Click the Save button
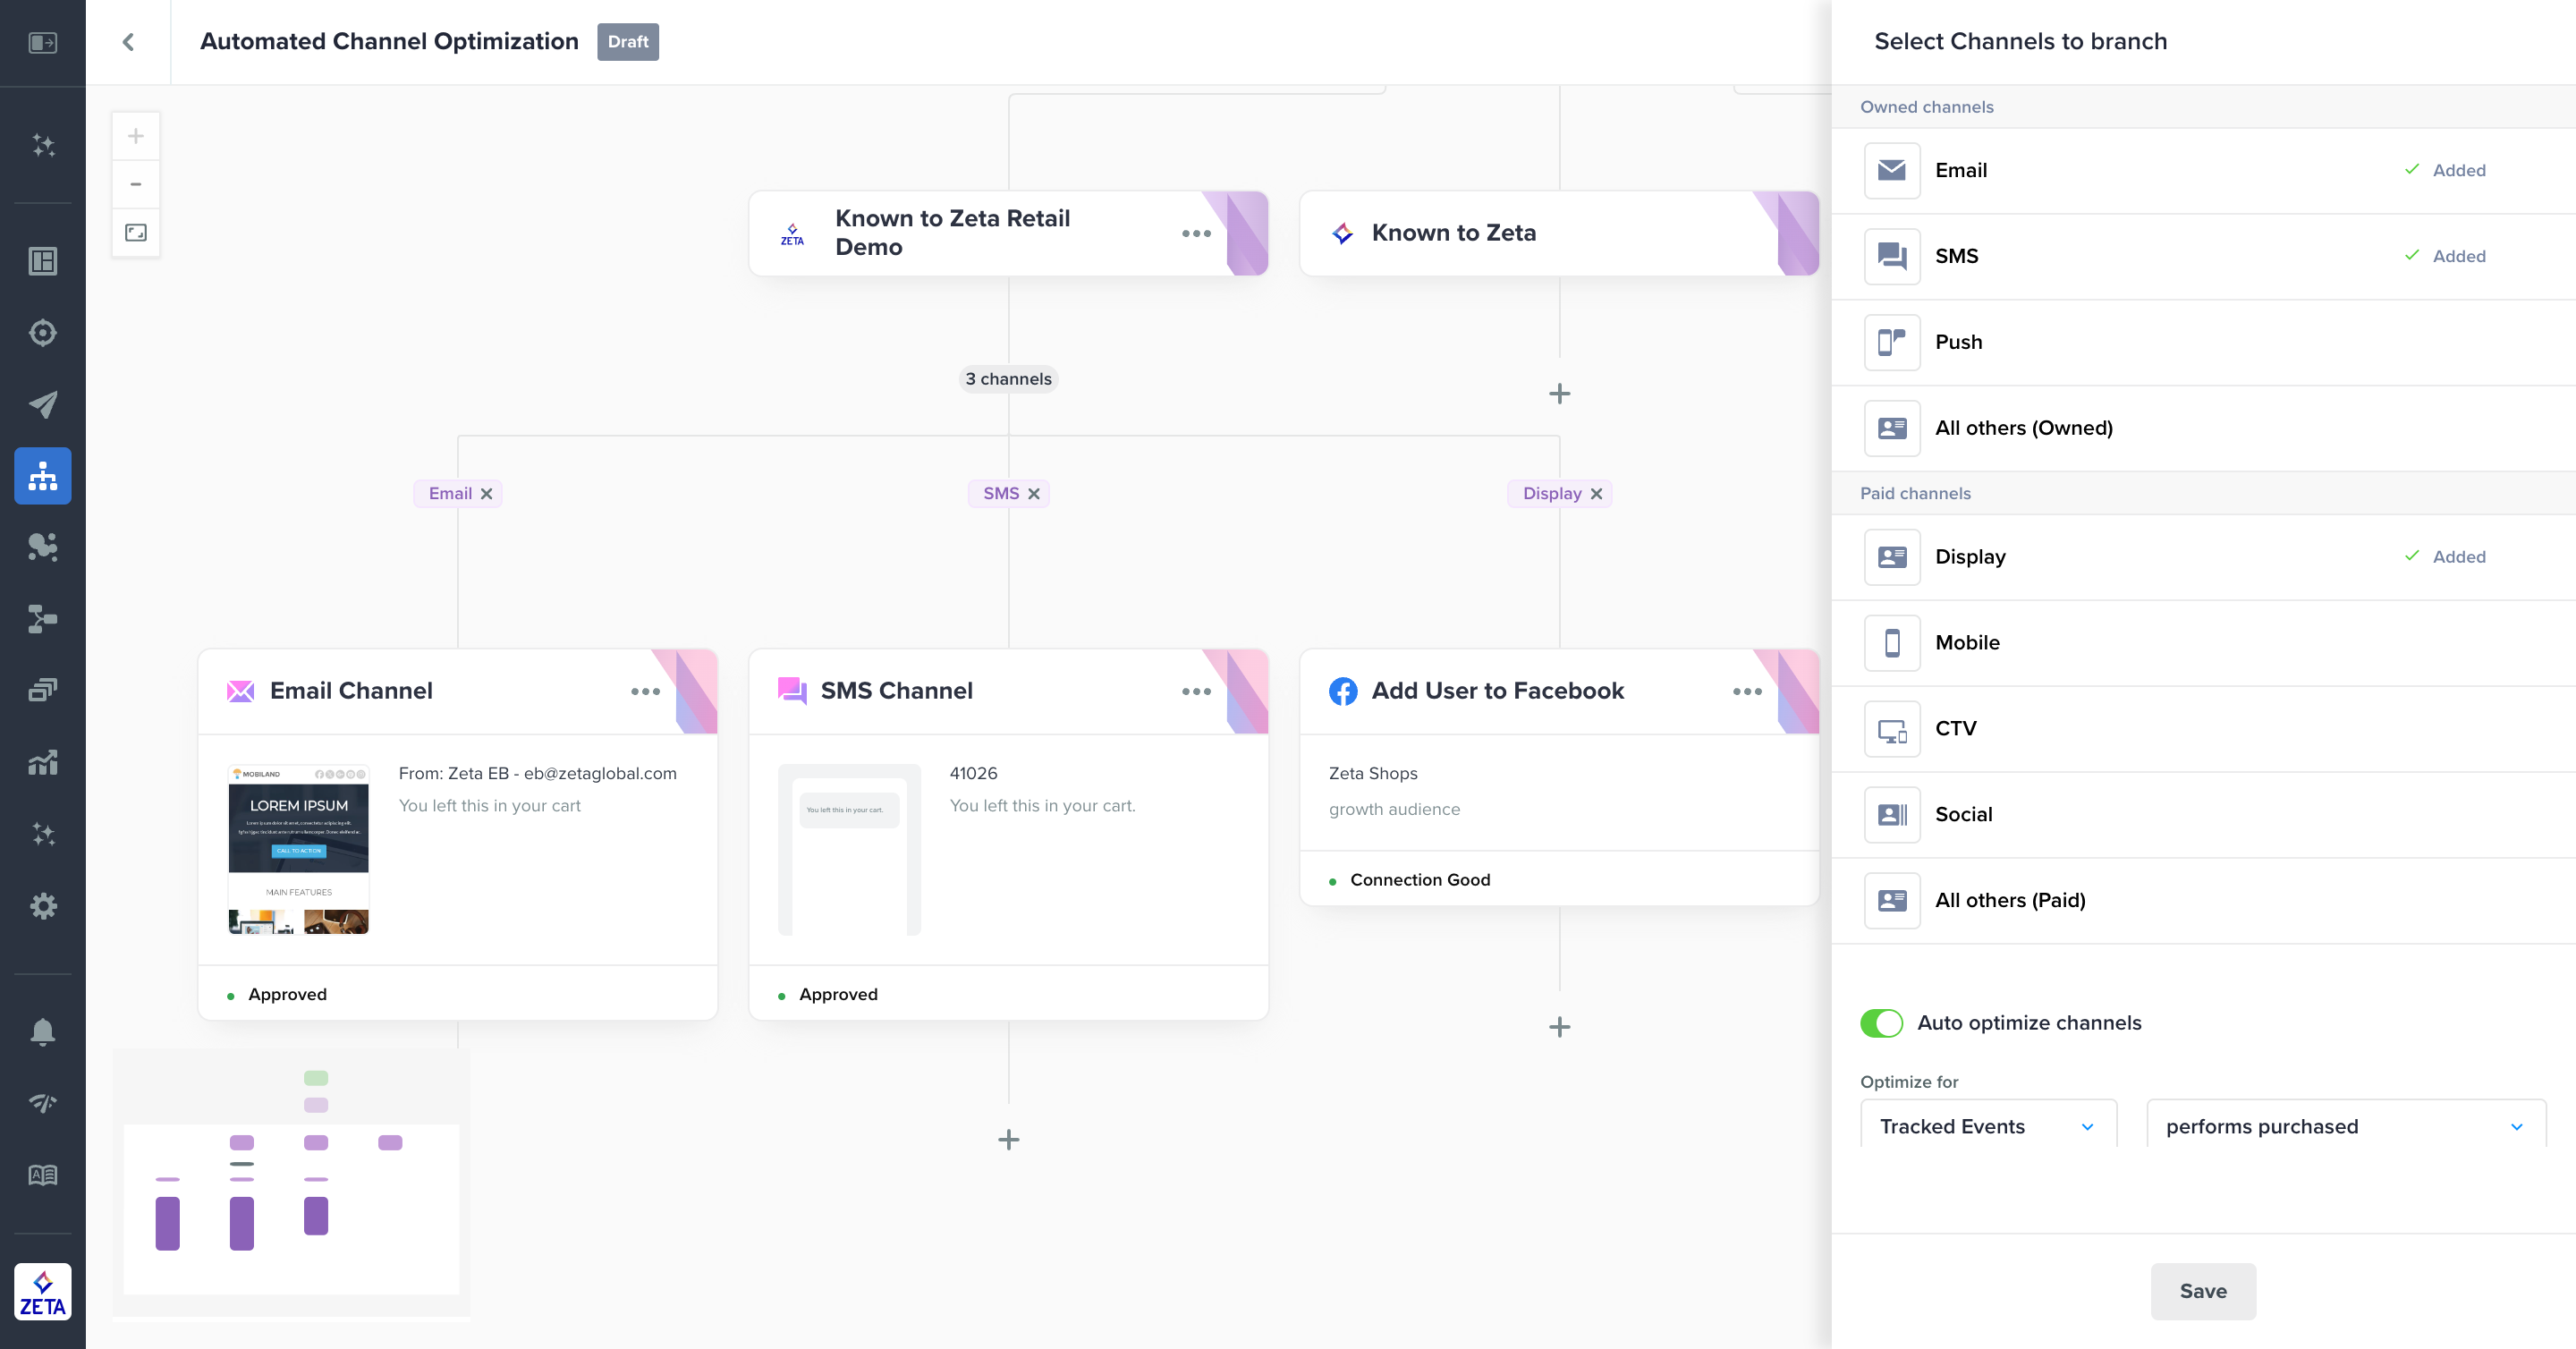This screenshot has width=2576, height=1349. (2202, 1291)
